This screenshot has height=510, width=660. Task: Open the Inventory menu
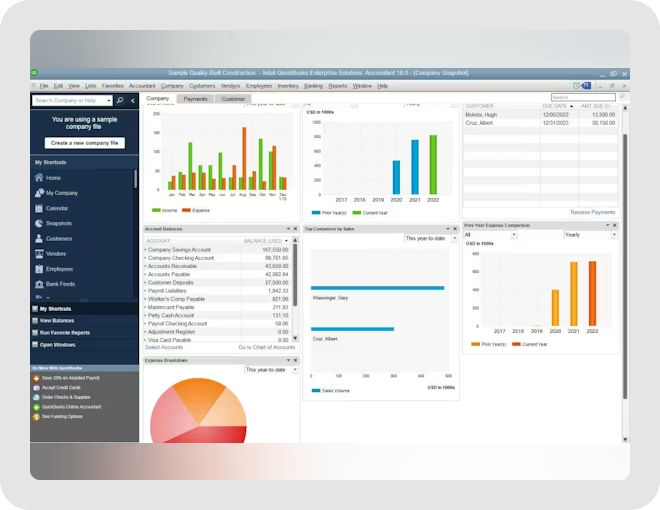(288, 86)
